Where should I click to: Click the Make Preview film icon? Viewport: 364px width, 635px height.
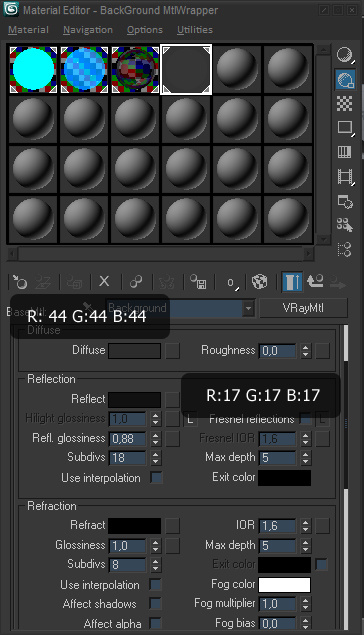pos(345,177)
